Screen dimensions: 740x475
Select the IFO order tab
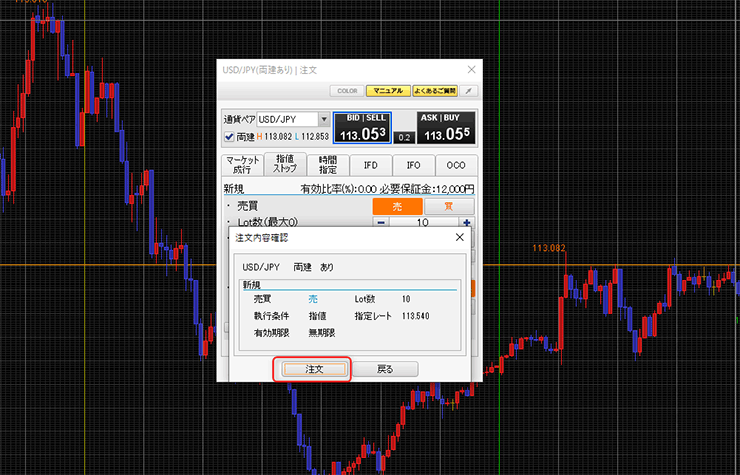pos(413,165)
